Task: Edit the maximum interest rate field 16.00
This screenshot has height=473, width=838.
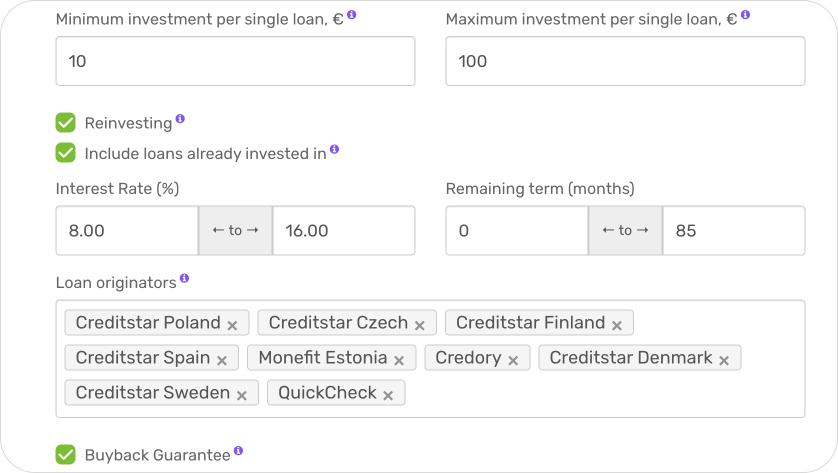Action: click(344, 230)
